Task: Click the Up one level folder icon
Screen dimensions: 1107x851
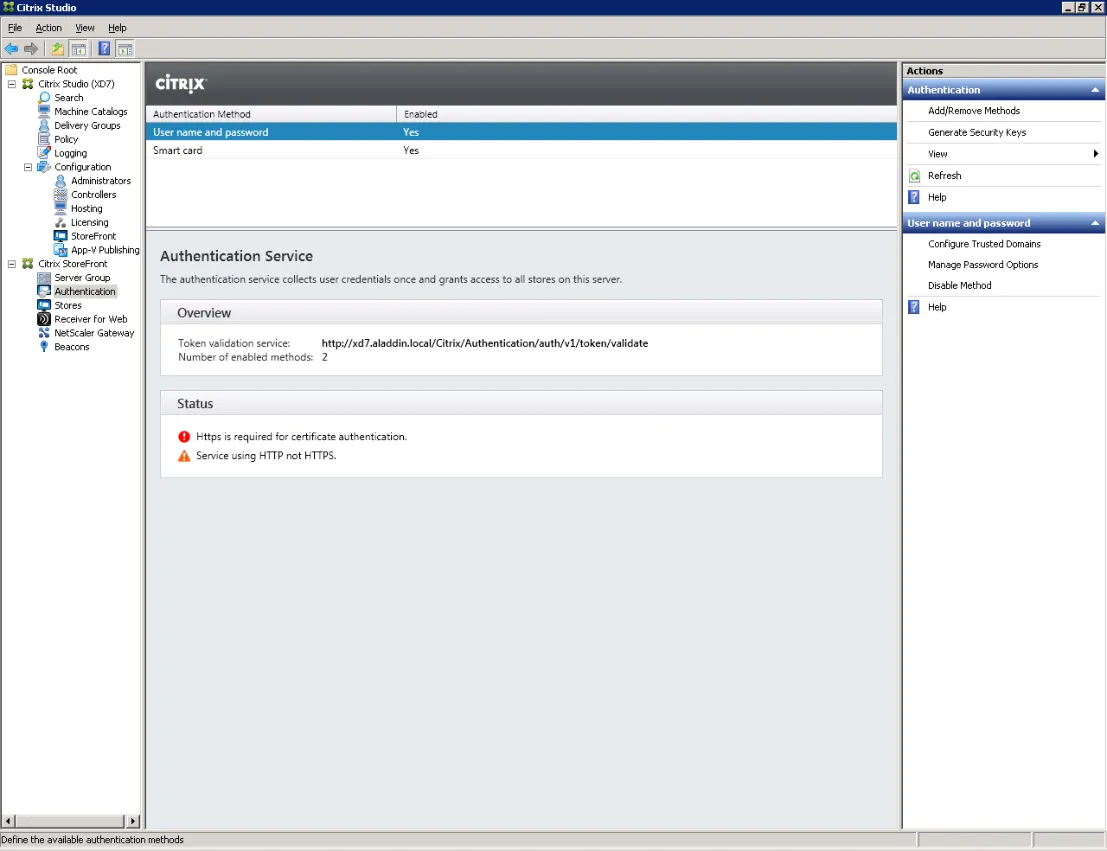Action: tap(57, 49)
